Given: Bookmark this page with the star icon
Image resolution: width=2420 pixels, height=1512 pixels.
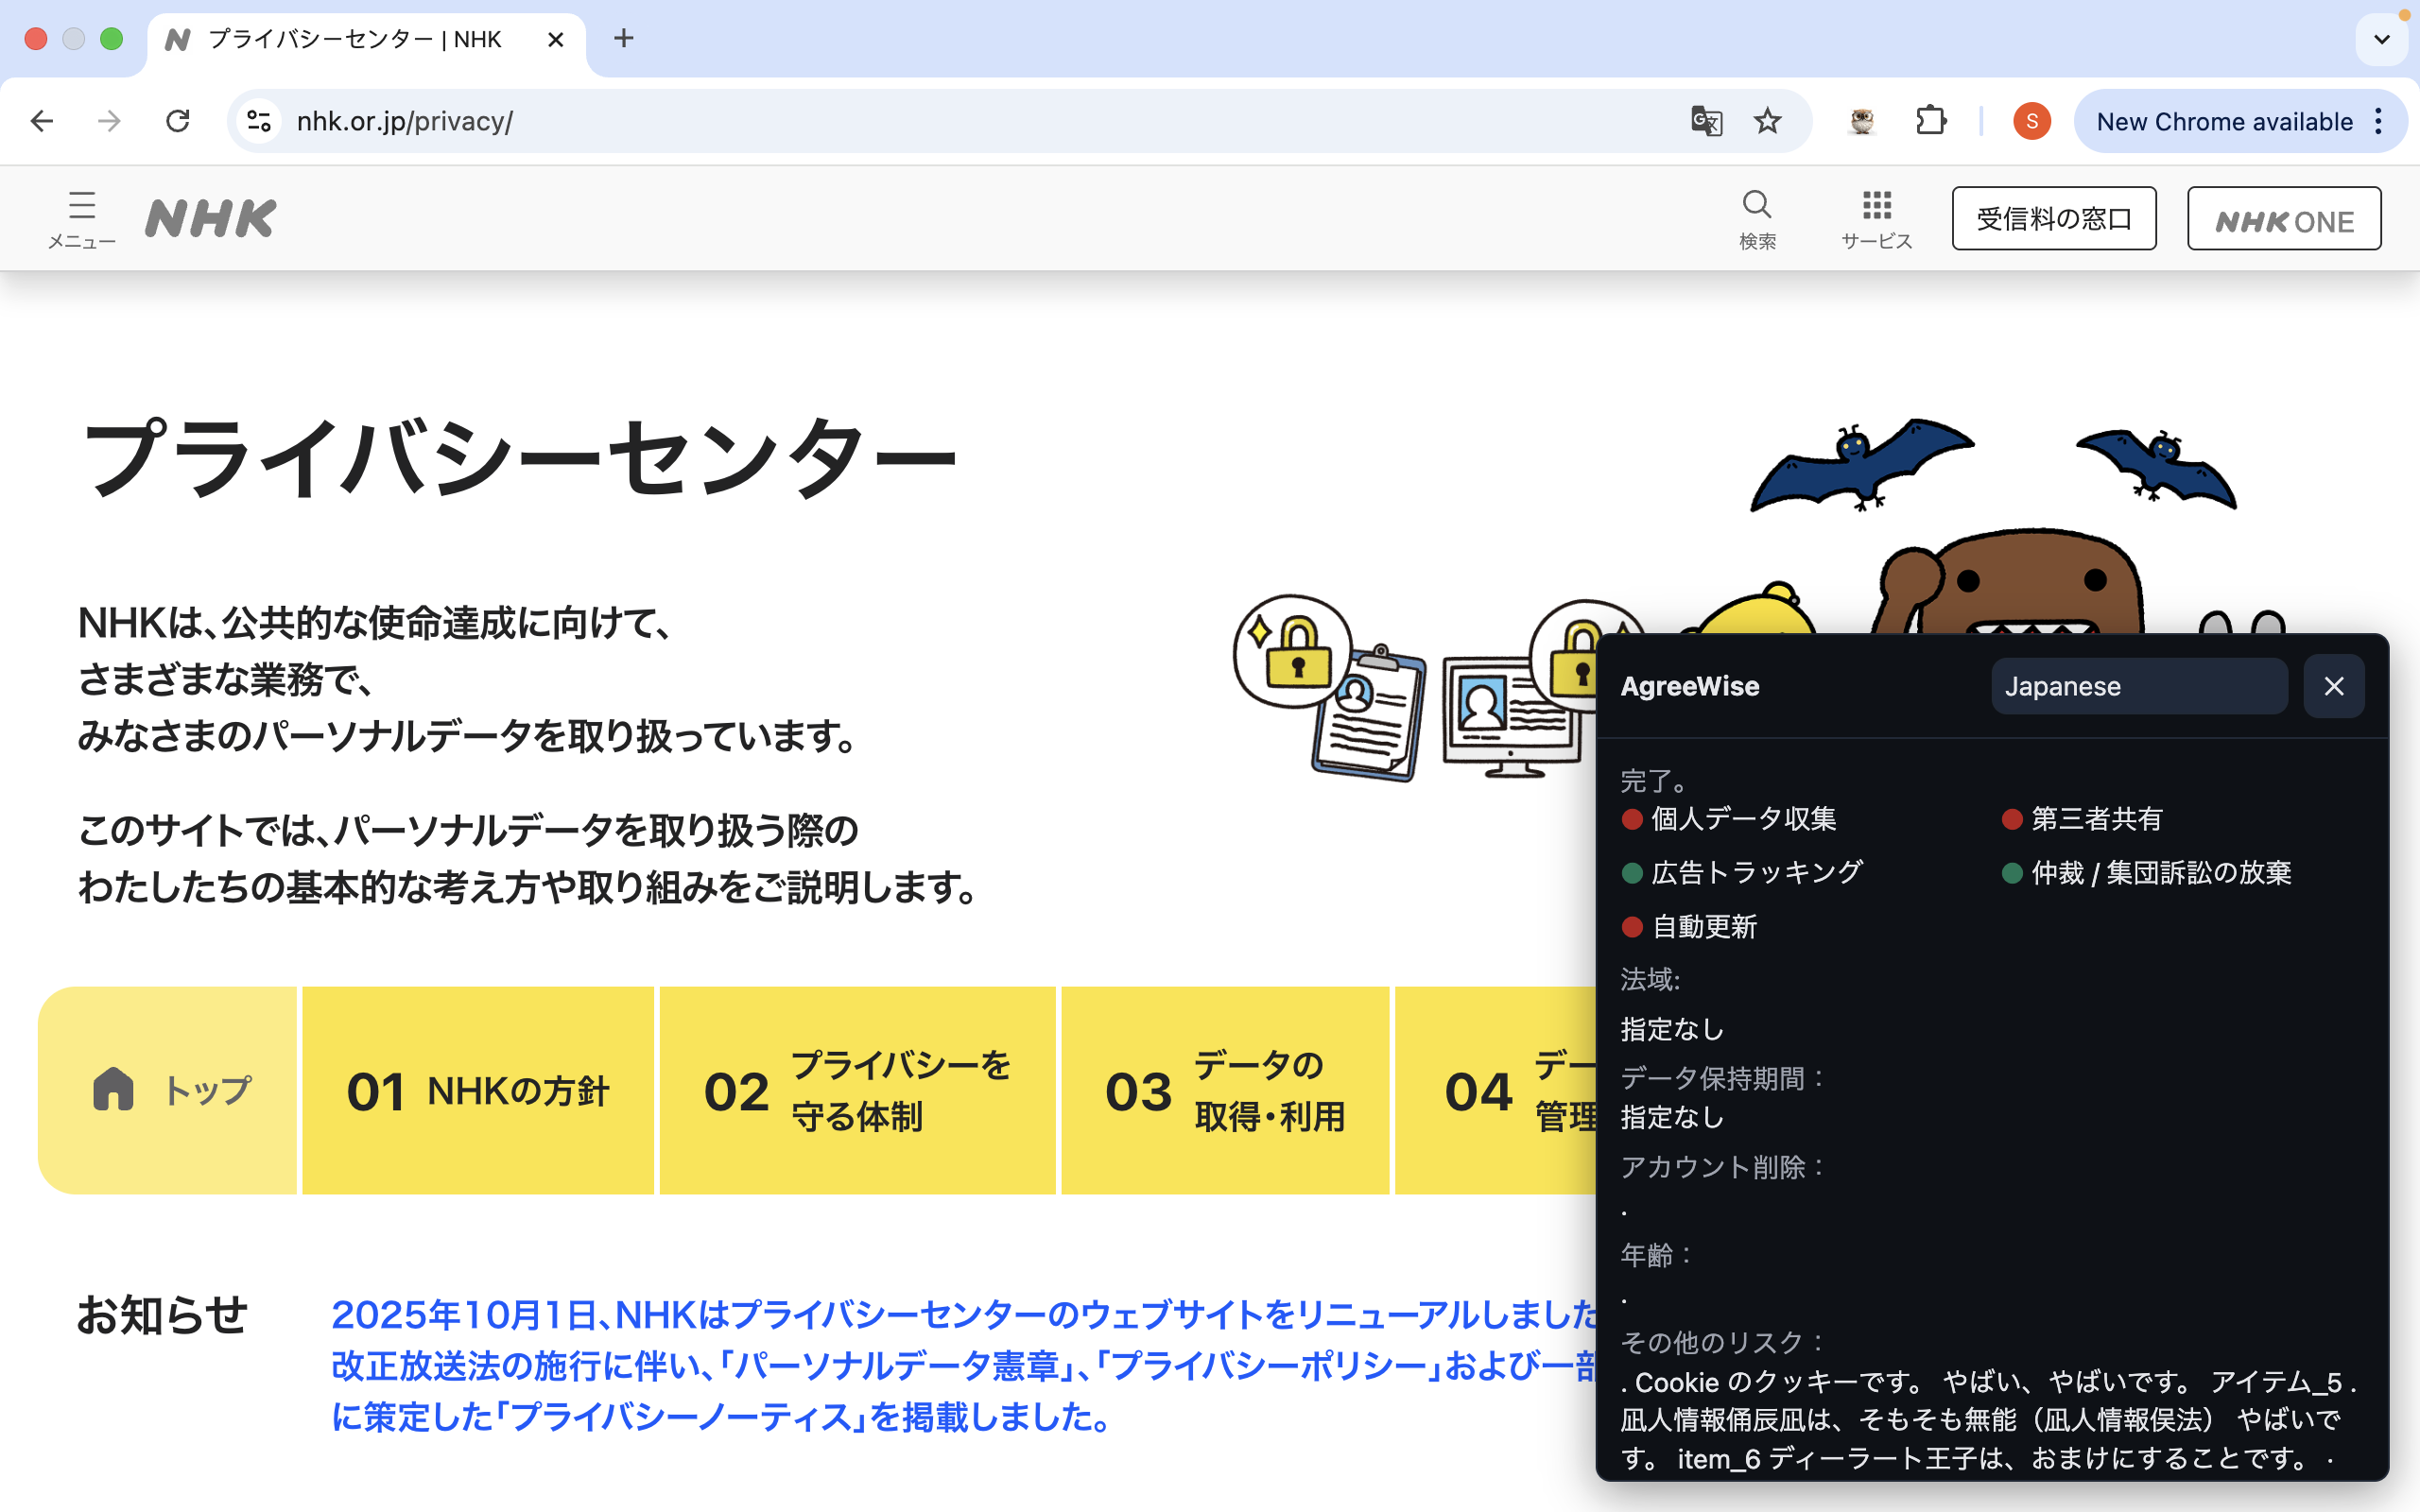Looking at the screenshot, I should pos(1767,121).
